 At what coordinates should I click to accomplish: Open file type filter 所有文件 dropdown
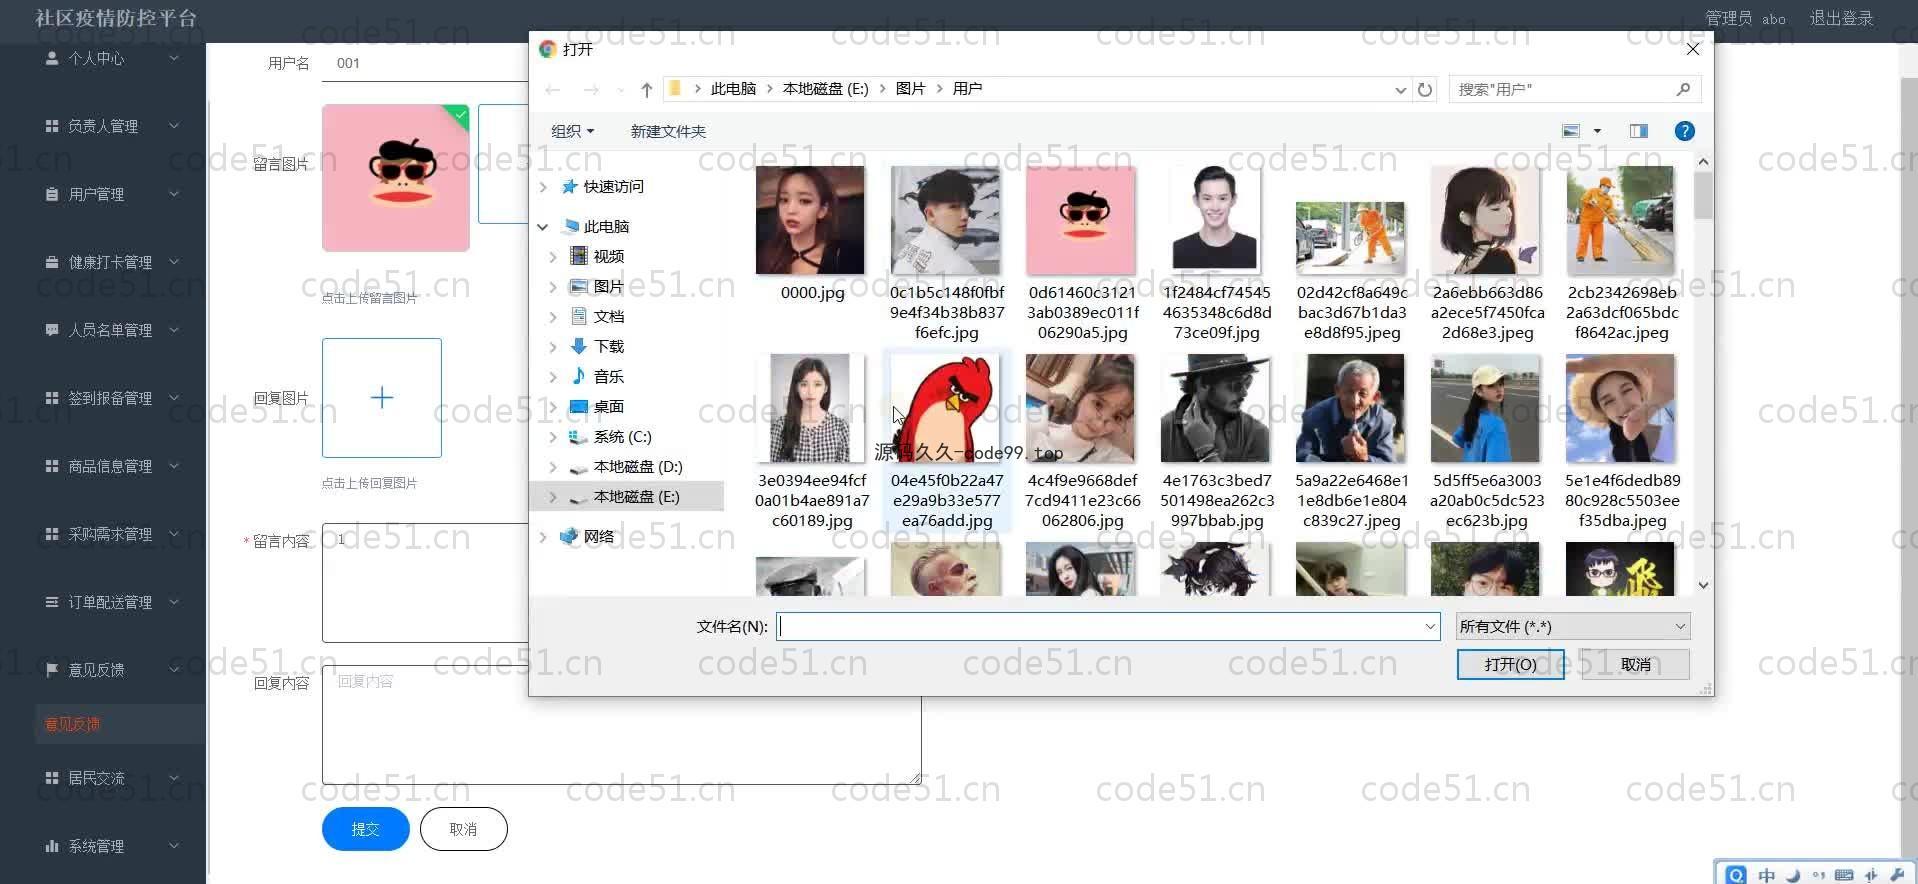(x=1573, y=627)
